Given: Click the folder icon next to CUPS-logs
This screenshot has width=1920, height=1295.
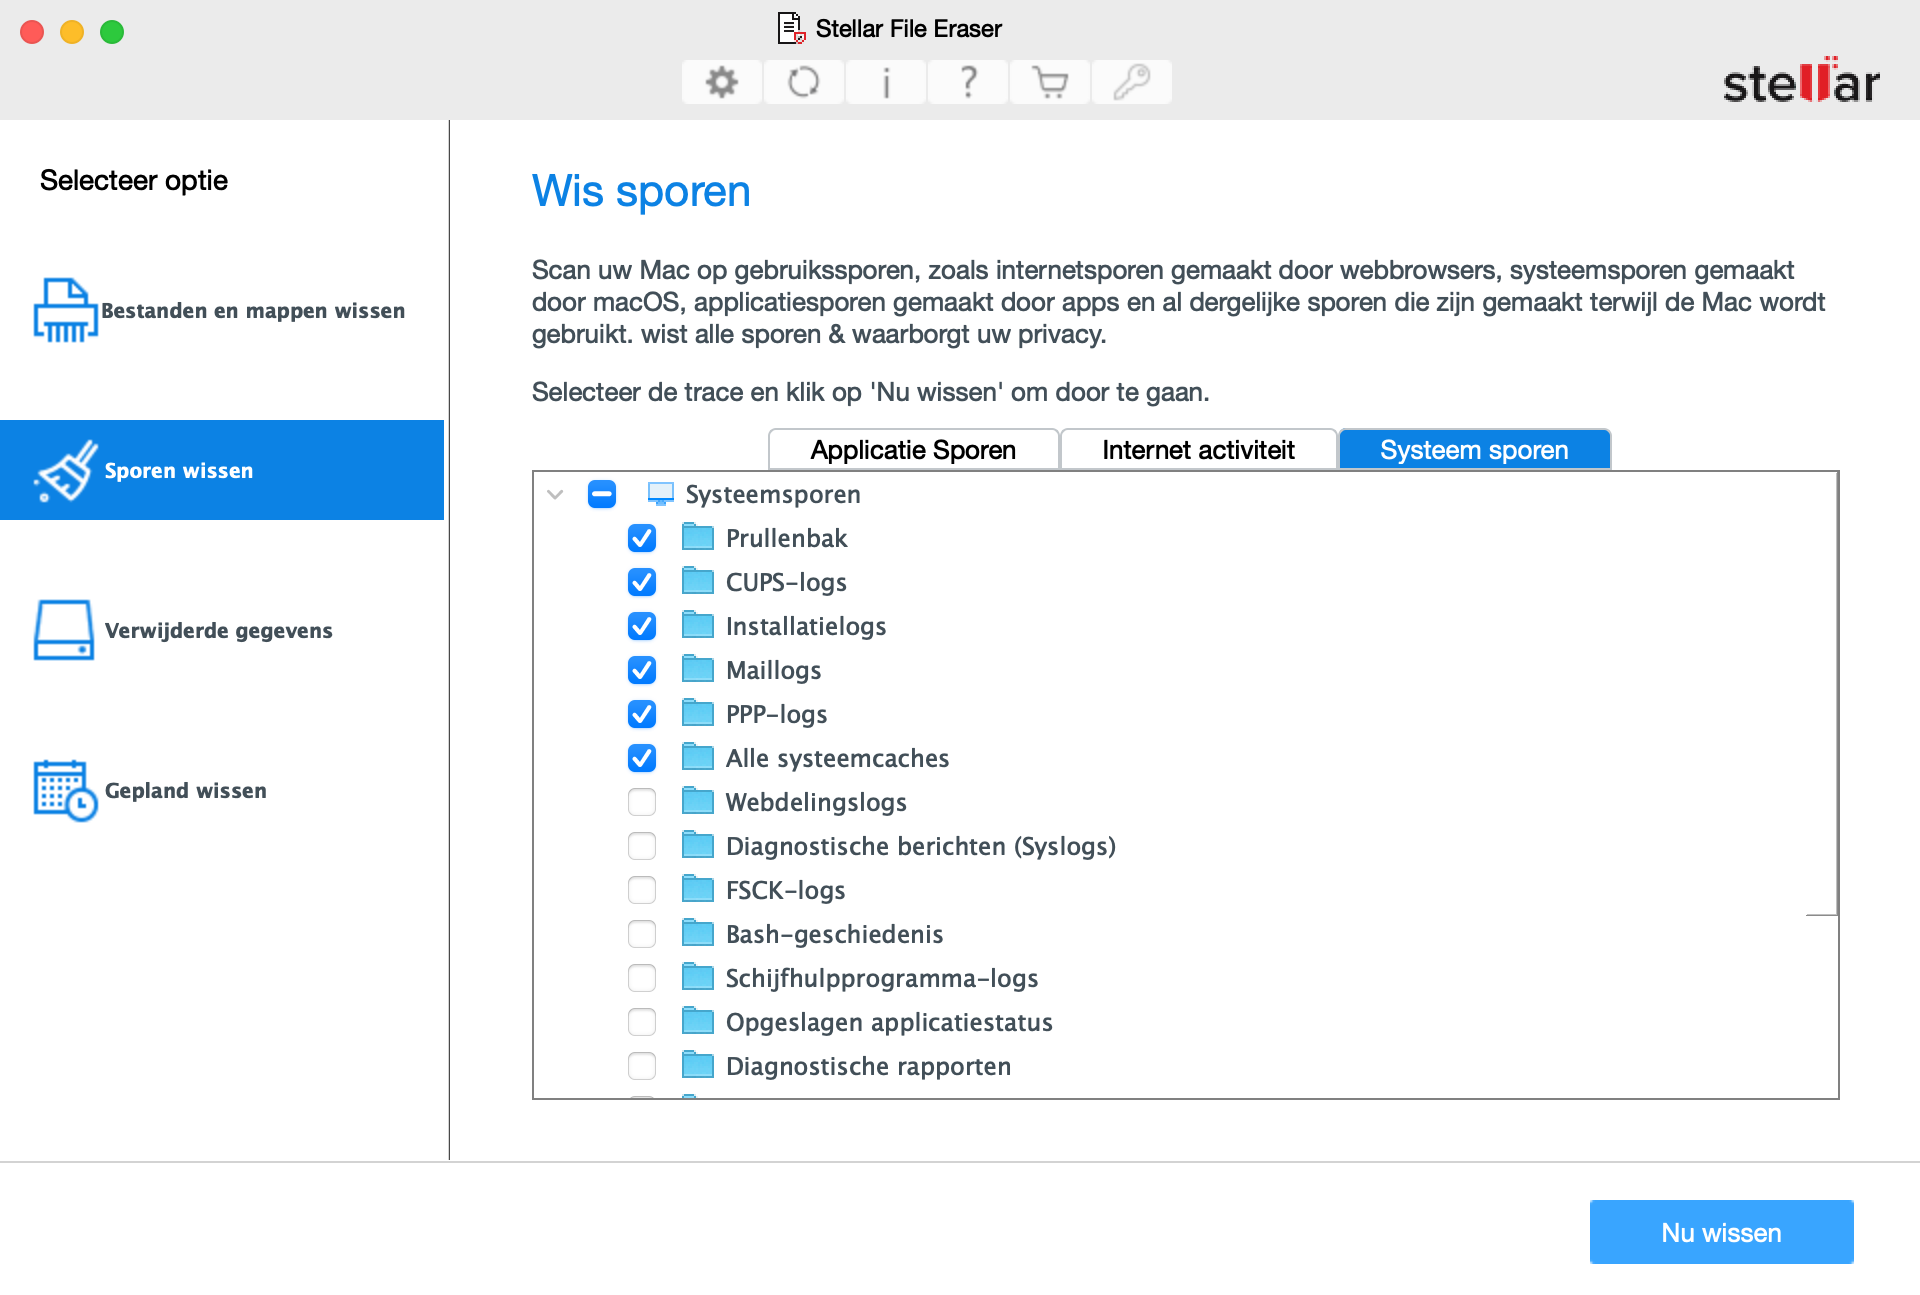Looking at the screenshot, I should pyautogui.click(x=698, y=582).
